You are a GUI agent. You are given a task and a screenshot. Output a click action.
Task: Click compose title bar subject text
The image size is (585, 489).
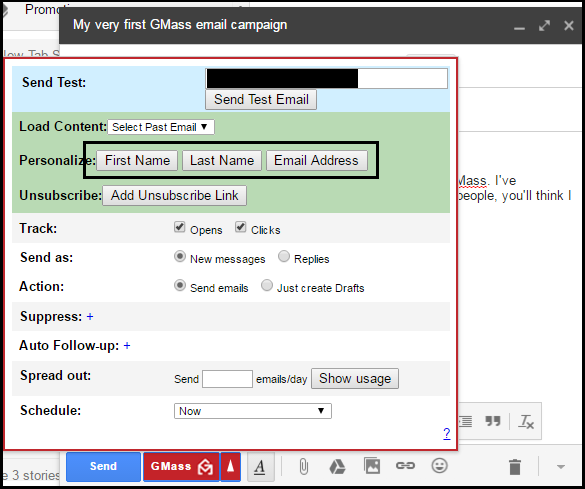[180, 25]
